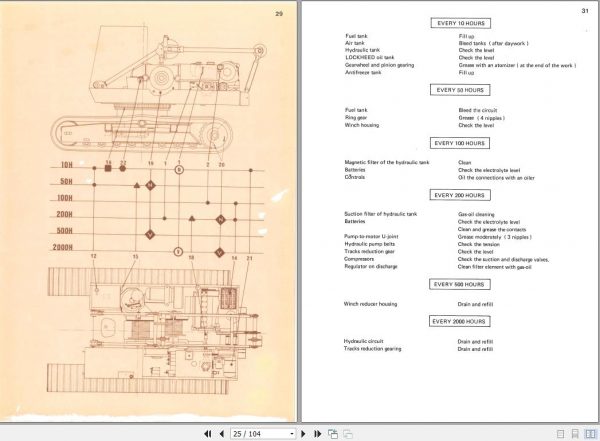The width and height of the screenshot is (600, 441).
Task: Click page number 31 on right page
Action: click(584, 11)
